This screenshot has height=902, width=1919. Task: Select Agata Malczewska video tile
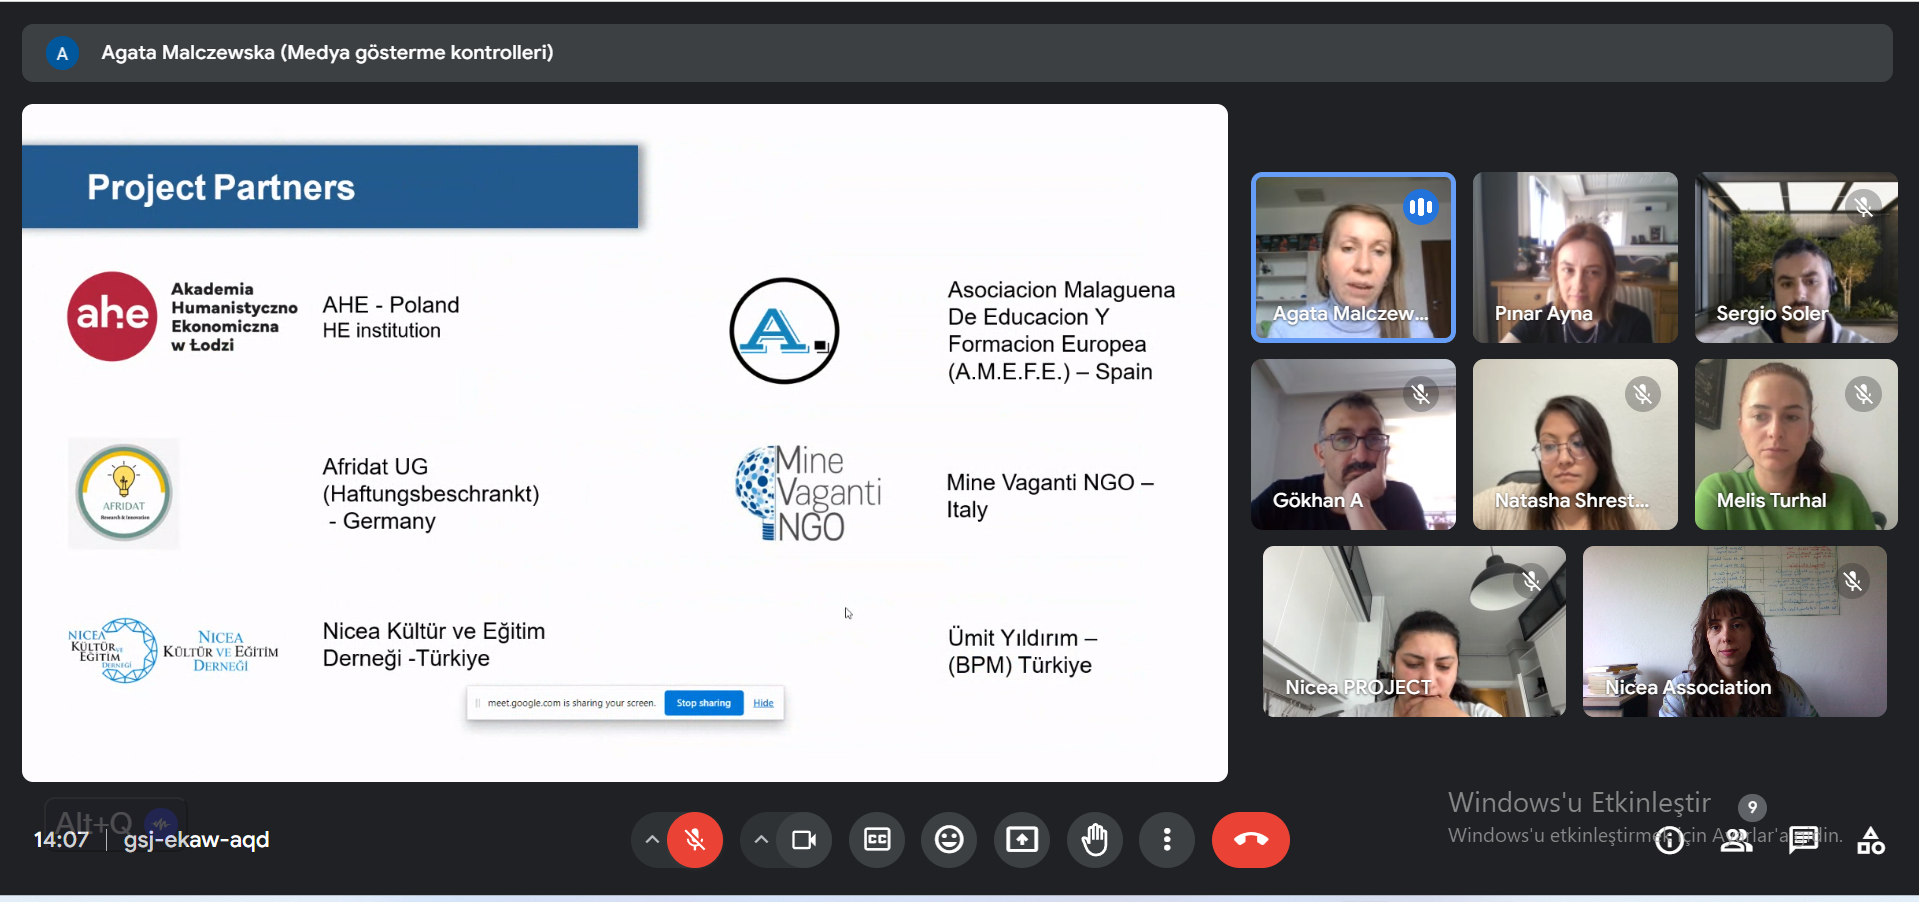[x=1354, y=258]
